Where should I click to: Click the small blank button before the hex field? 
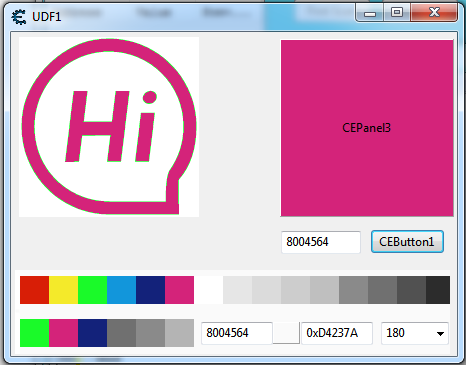click(x=286, y=333)
